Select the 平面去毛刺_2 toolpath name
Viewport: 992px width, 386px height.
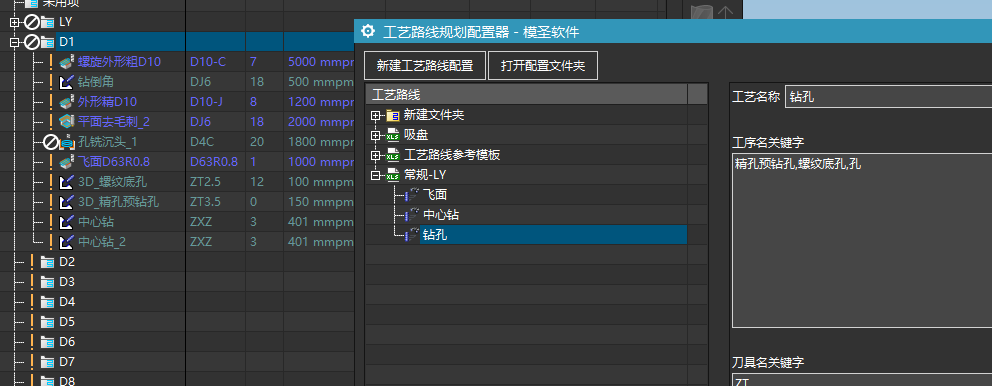pyautogui.click(x=114, y=122)
